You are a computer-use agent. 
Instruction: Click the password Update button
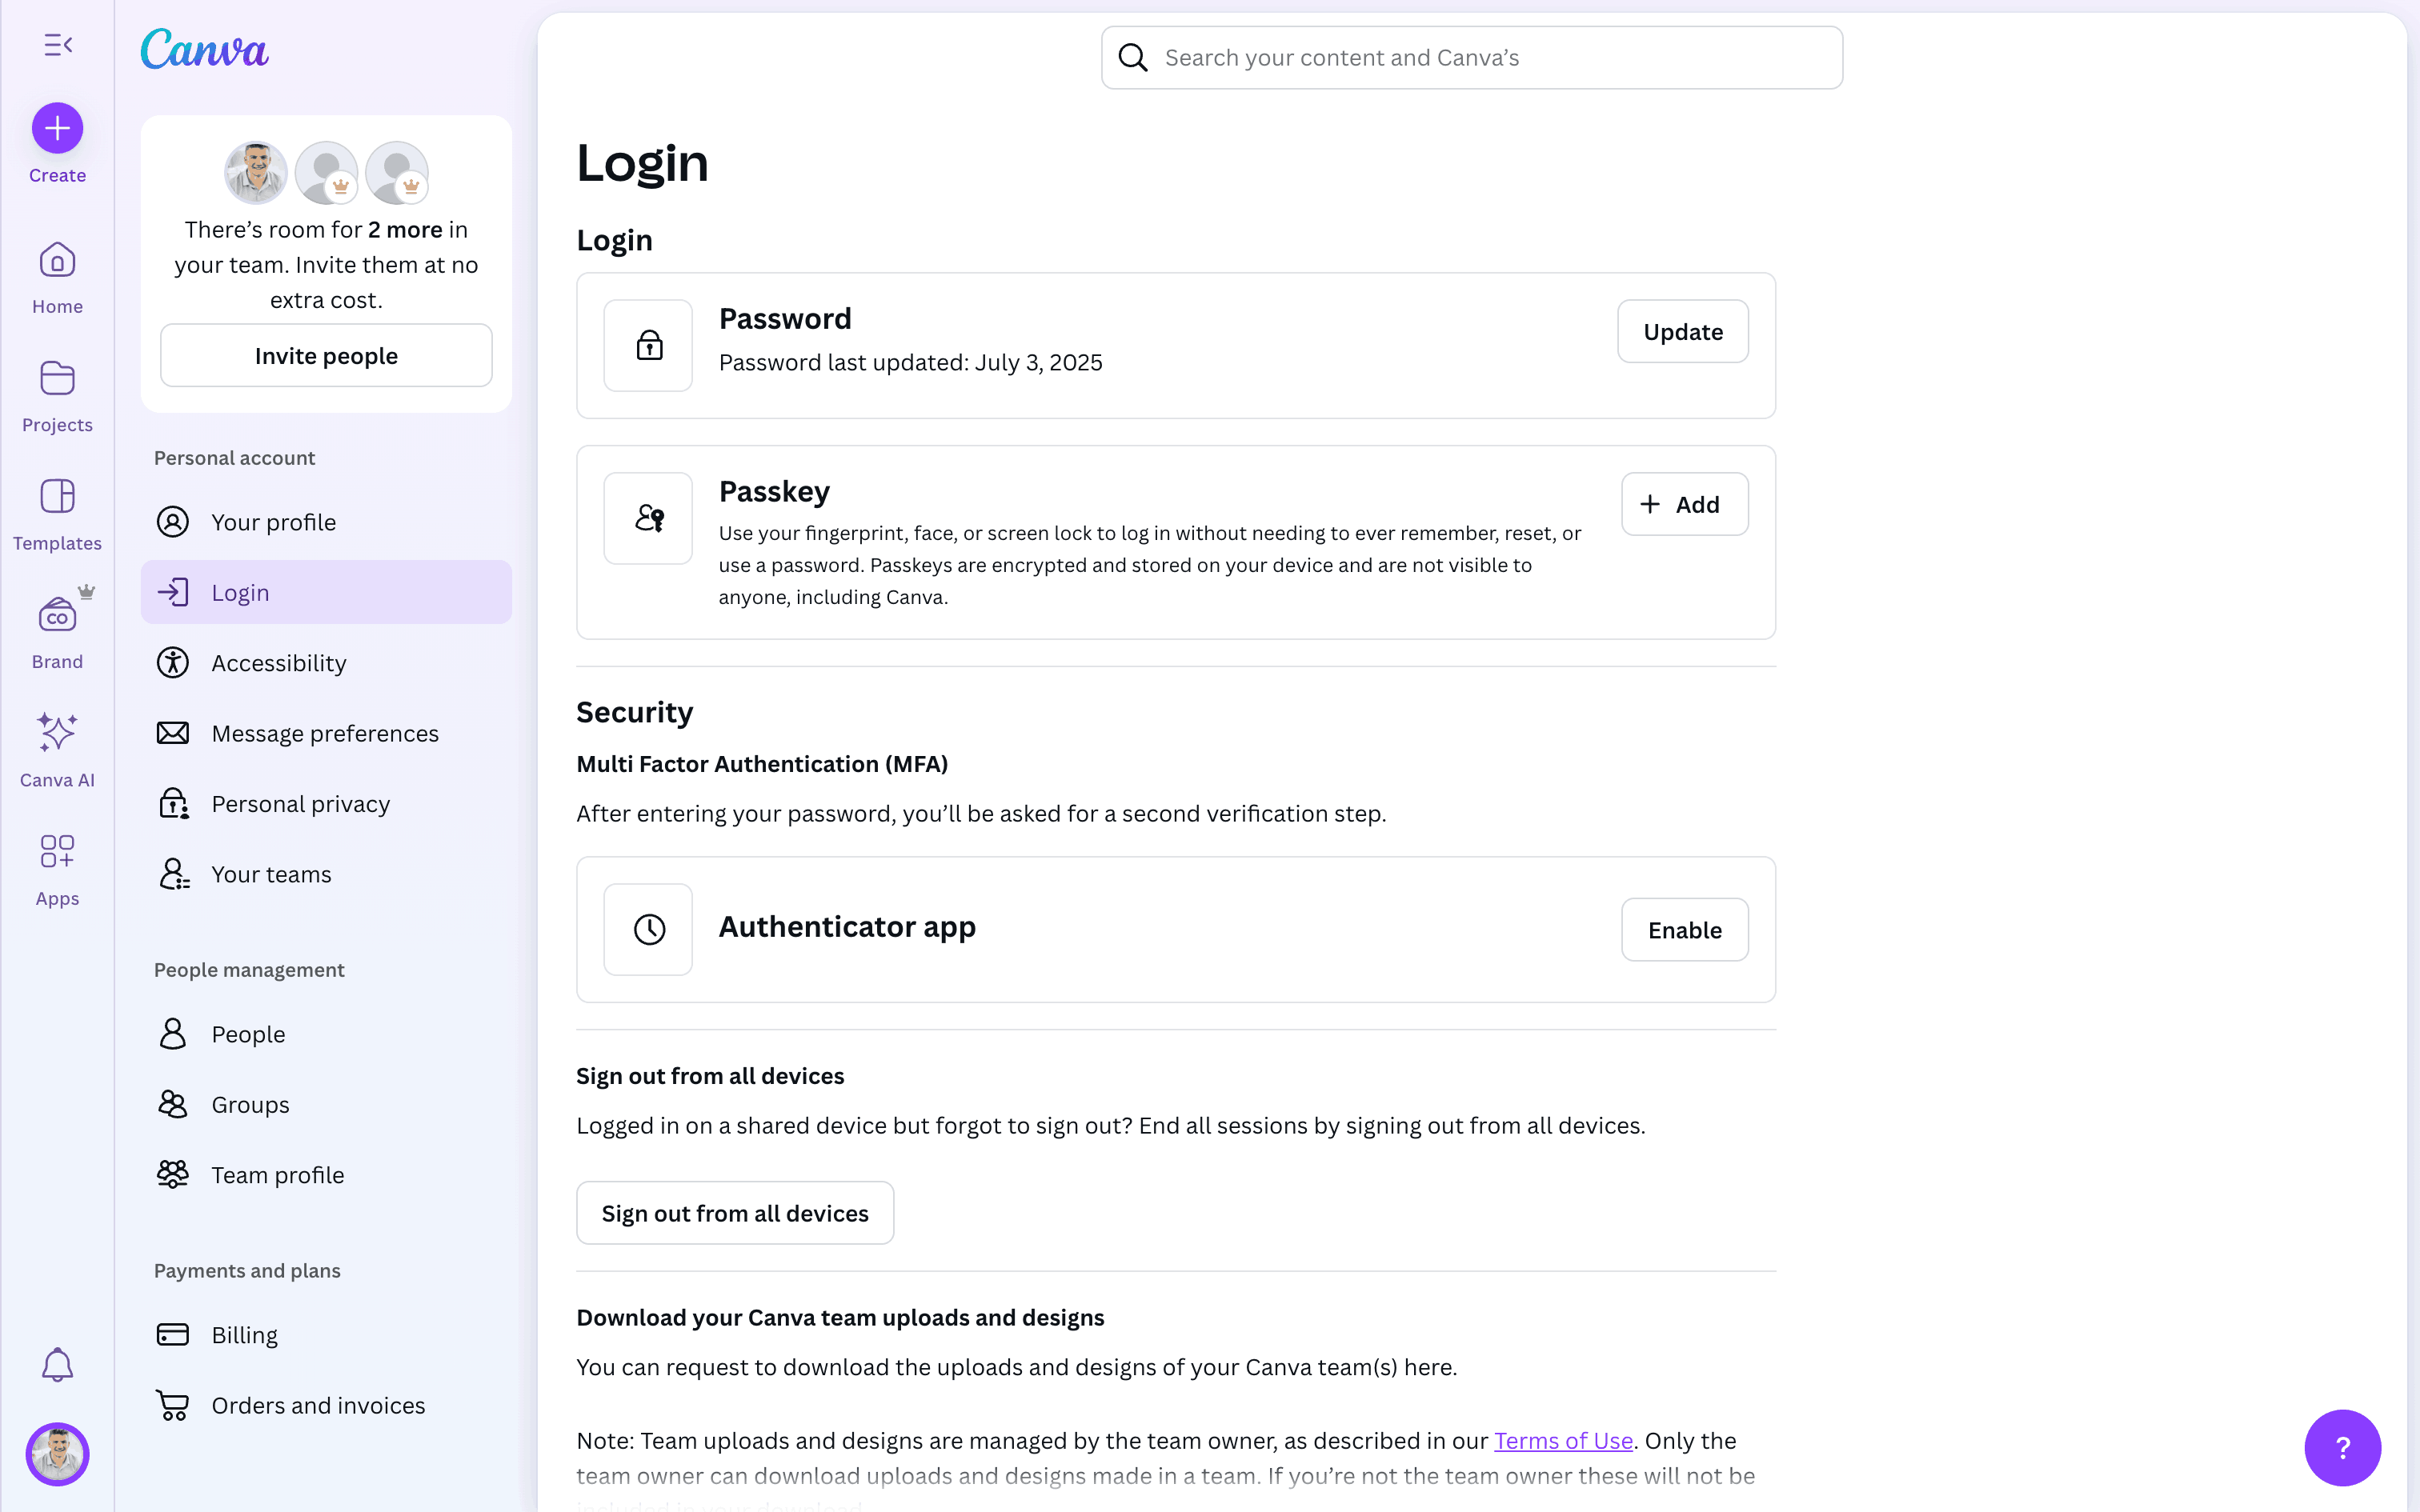(x=1682, y=332)
